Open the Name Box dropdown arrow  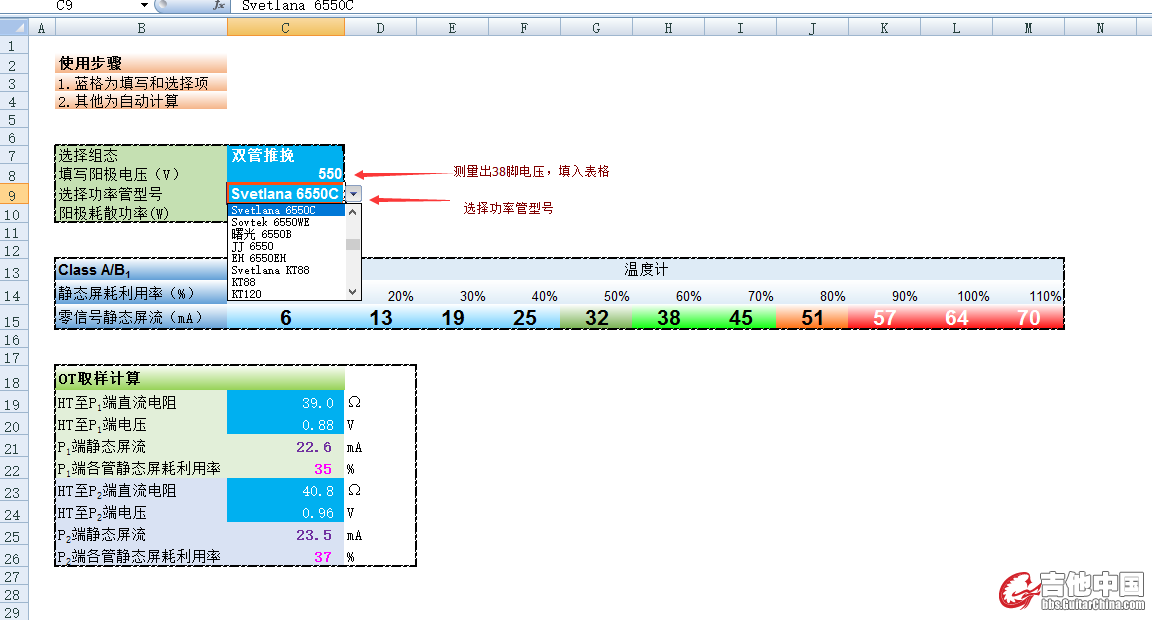coord(144,5)
